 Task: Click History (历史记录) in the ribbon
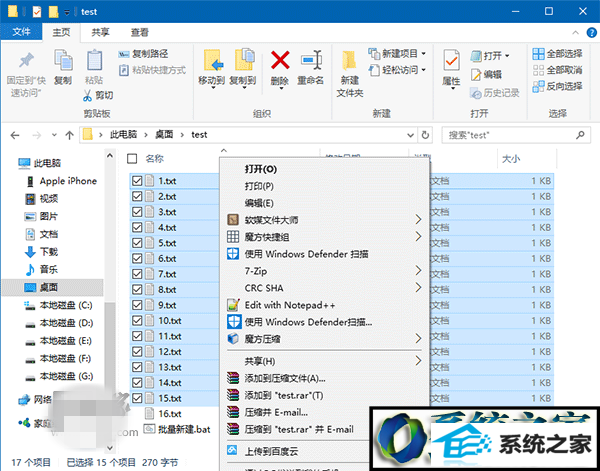pos(495,93)
